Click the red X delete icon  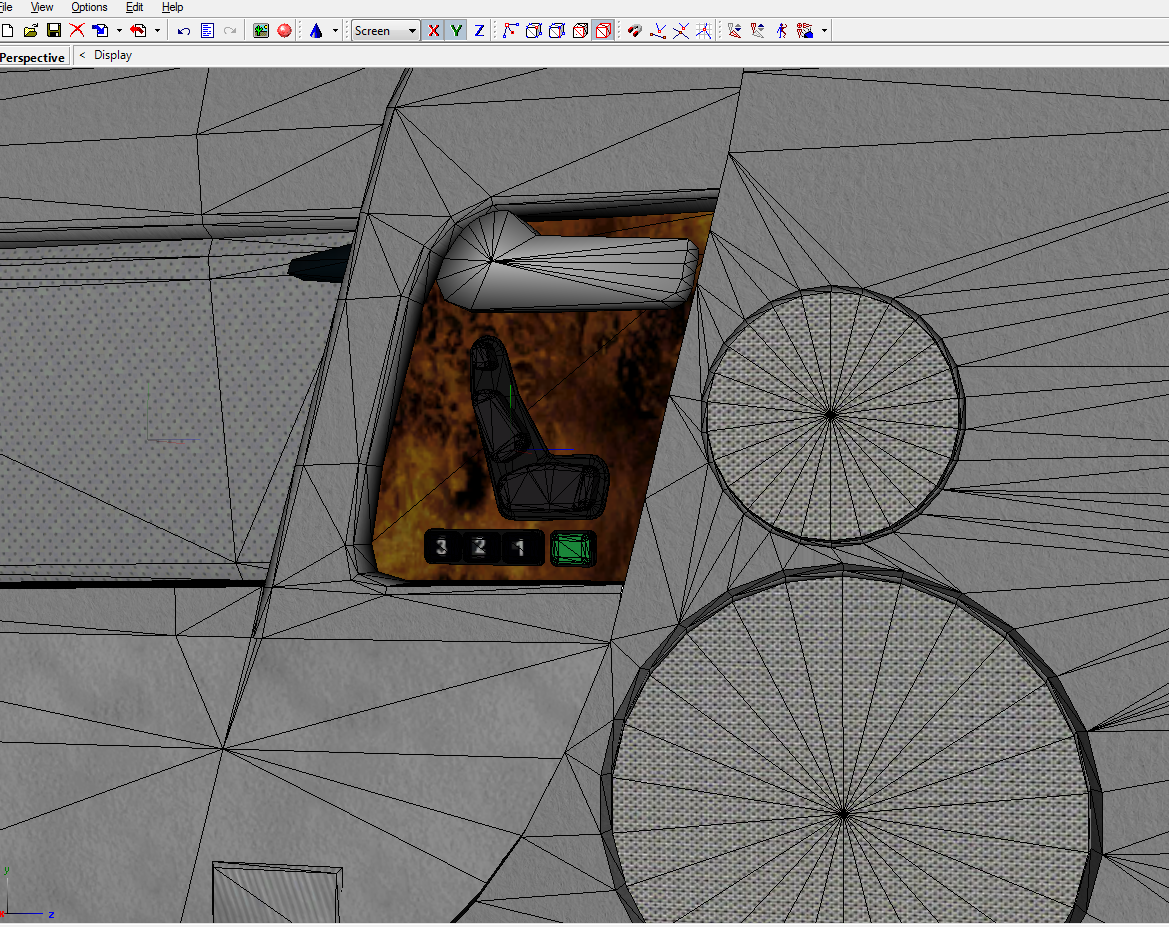pos(77,31)
